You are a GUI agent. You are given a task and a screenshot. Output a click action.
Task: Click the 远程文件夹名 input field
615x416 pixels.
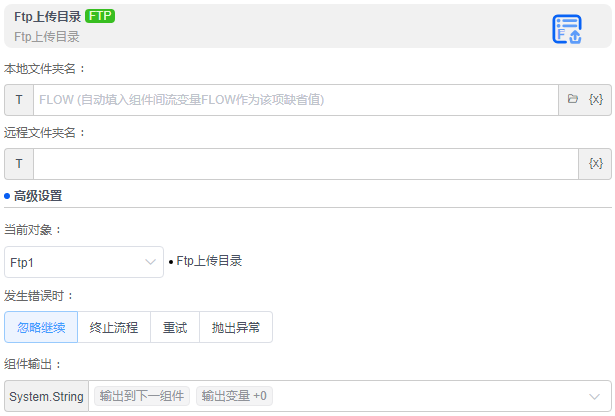(306, 163)
